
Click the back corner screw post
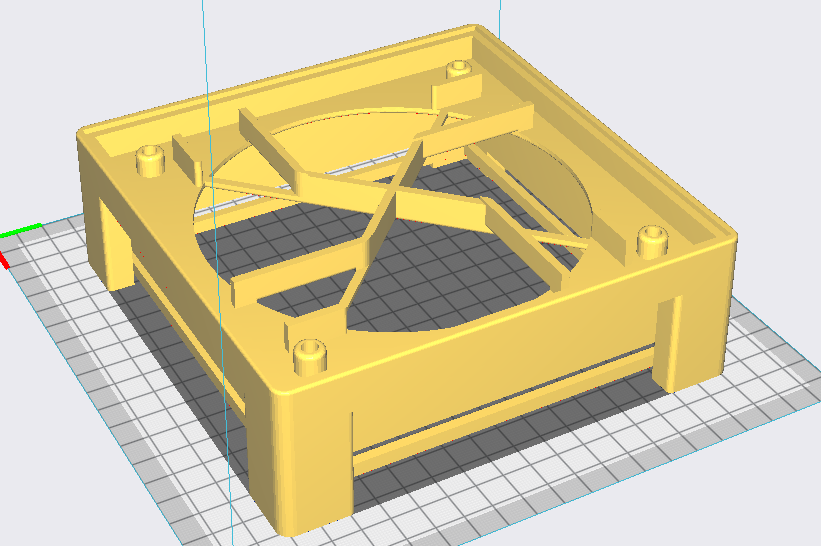click(459, 70)
